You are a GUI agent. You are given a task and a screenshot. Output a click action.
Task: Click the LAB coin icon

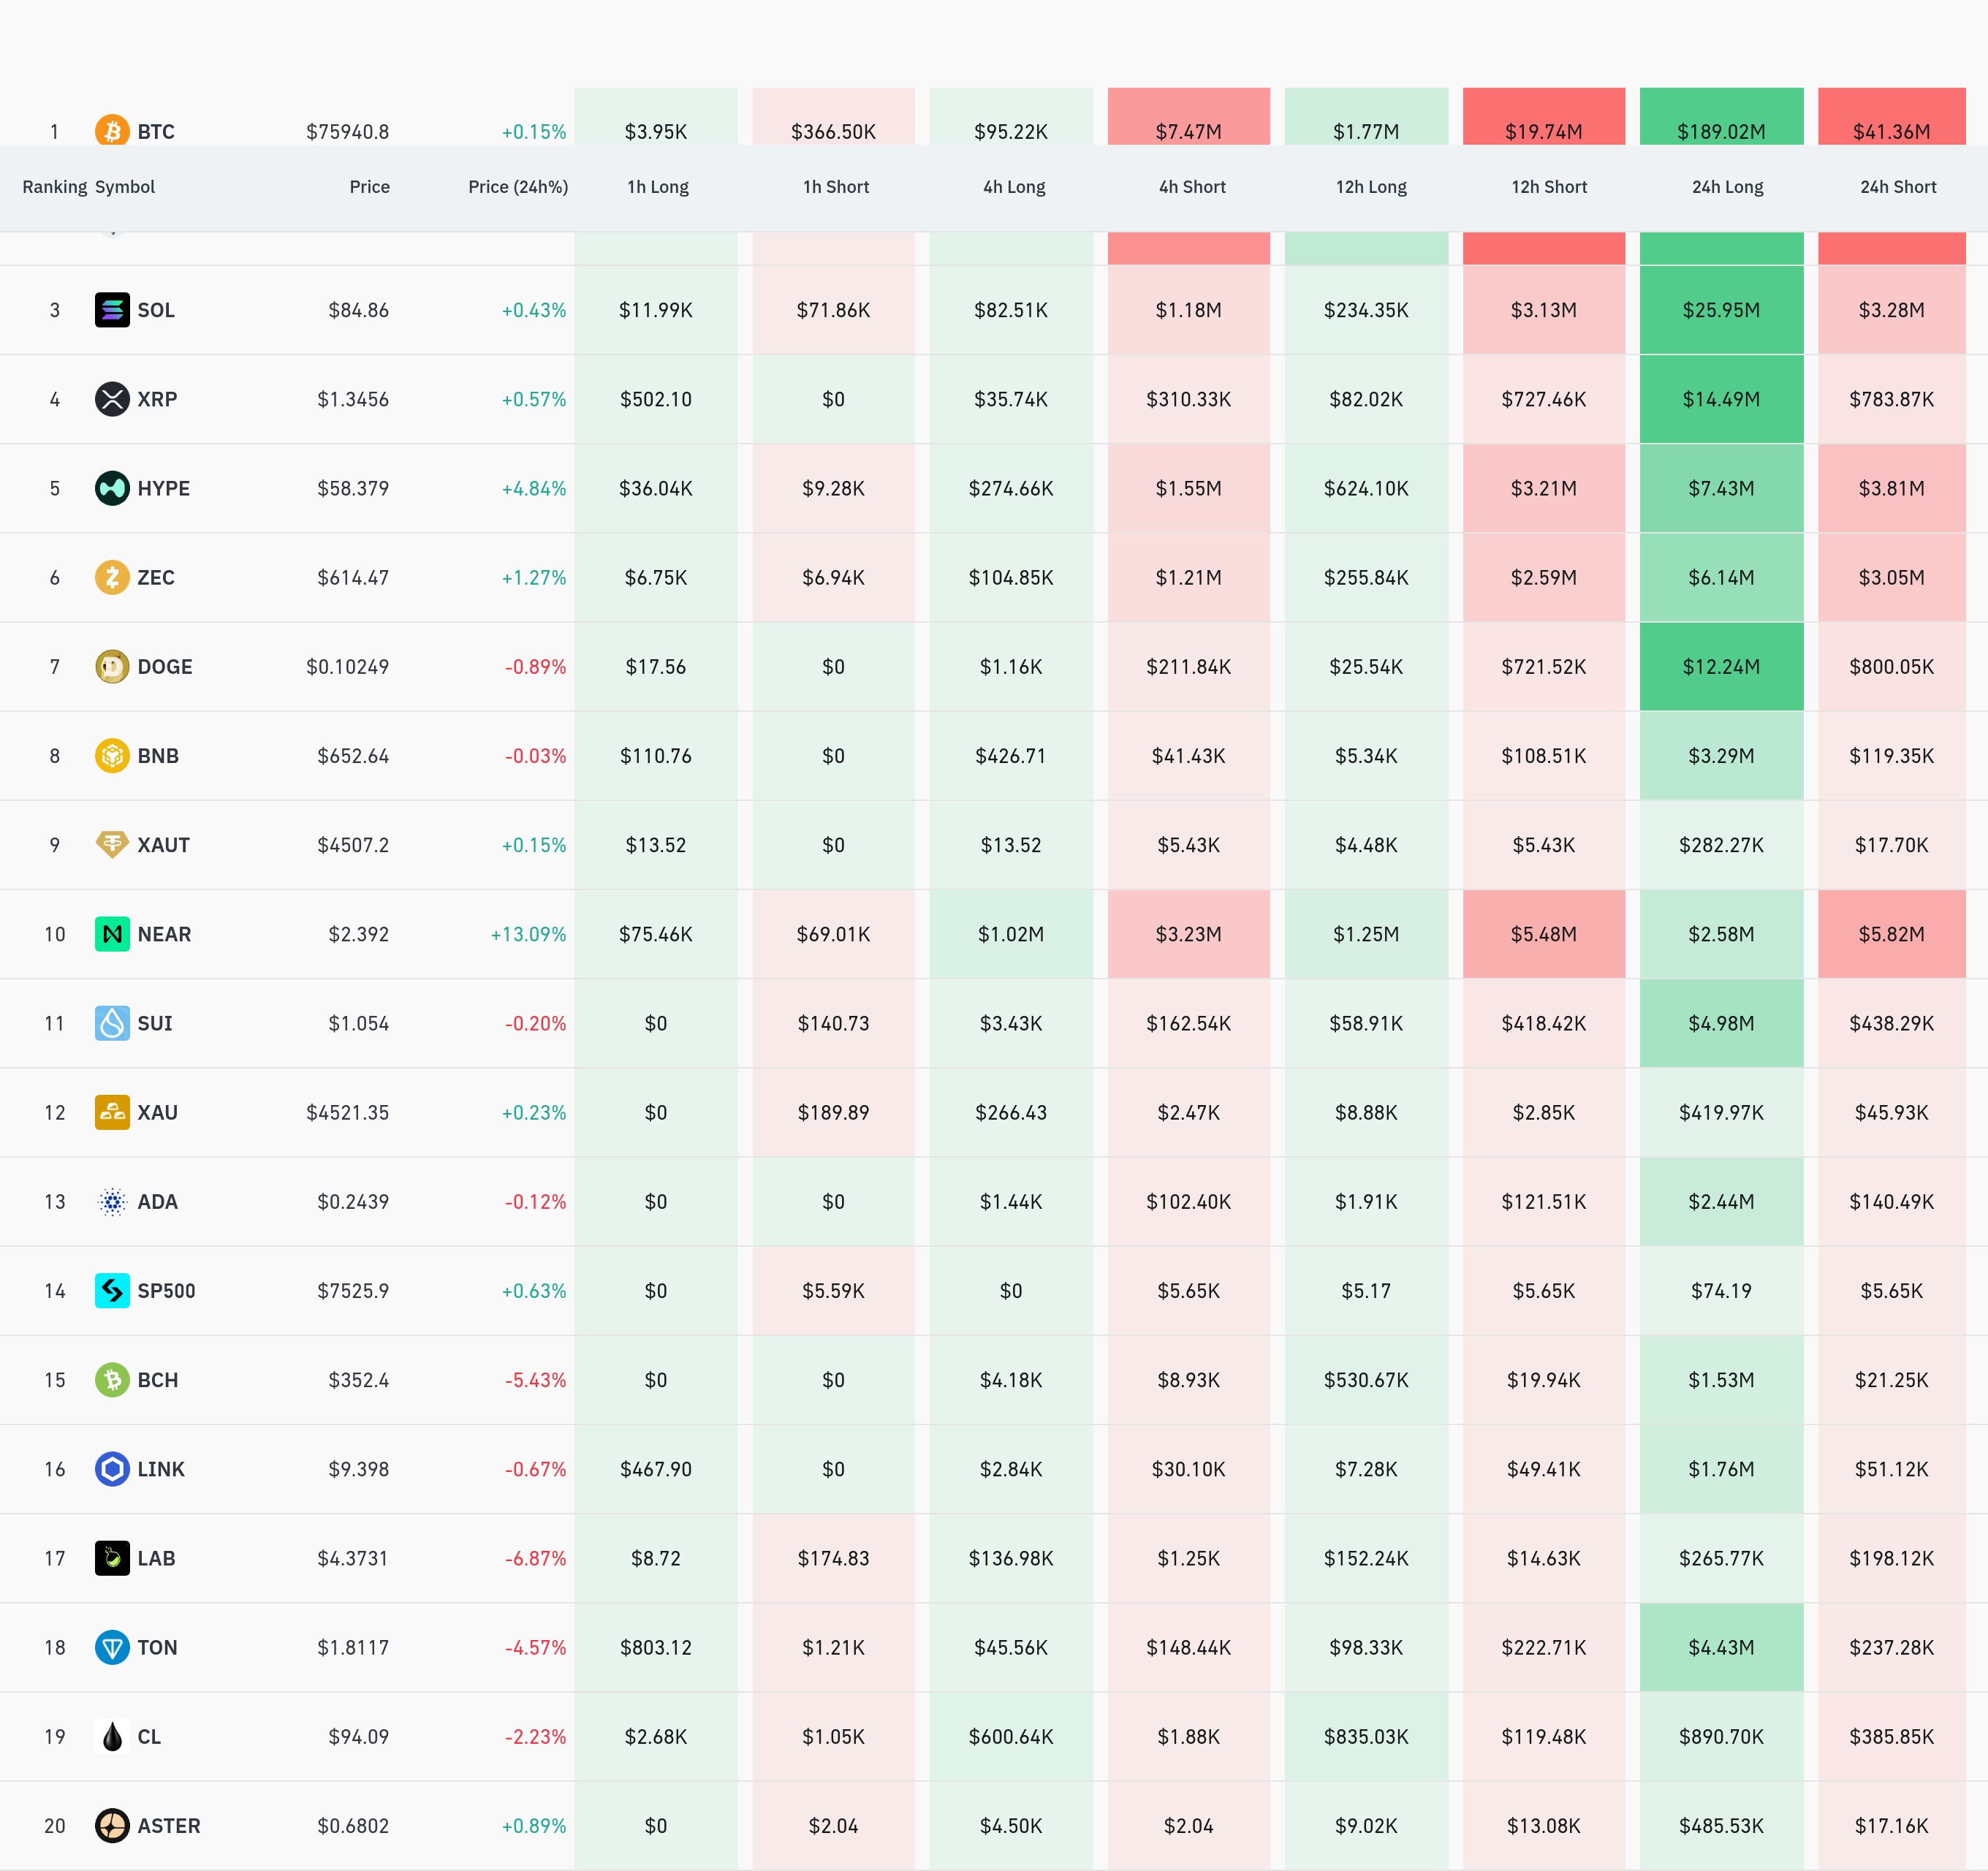[x=112, y=1558]
